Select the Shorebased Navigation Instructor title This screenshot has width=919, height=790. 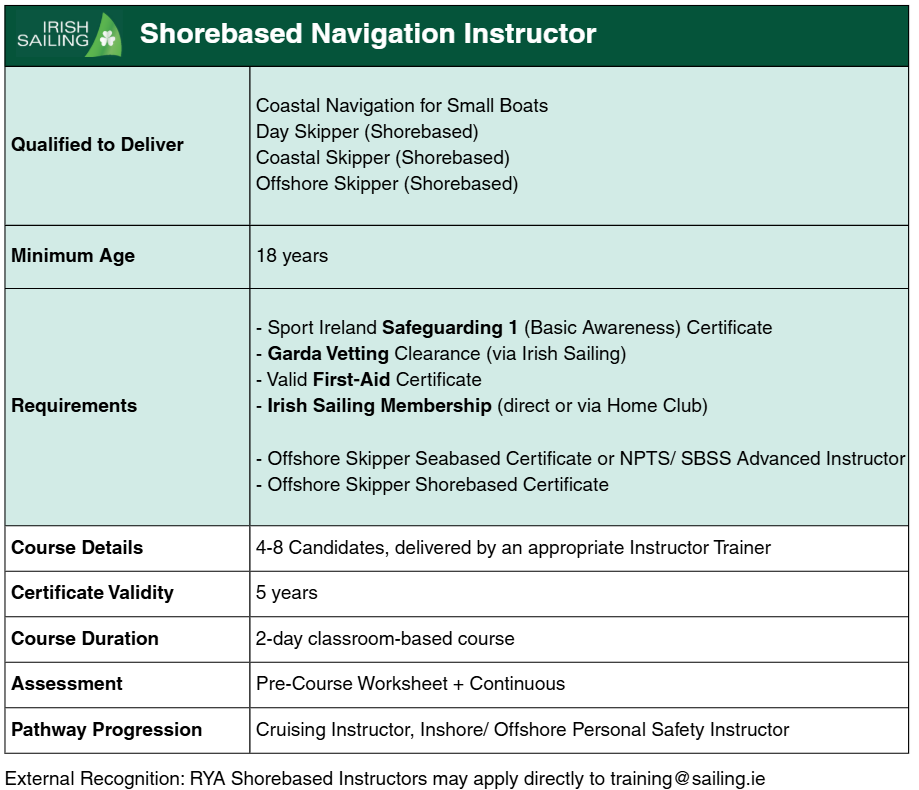[367, 34]
